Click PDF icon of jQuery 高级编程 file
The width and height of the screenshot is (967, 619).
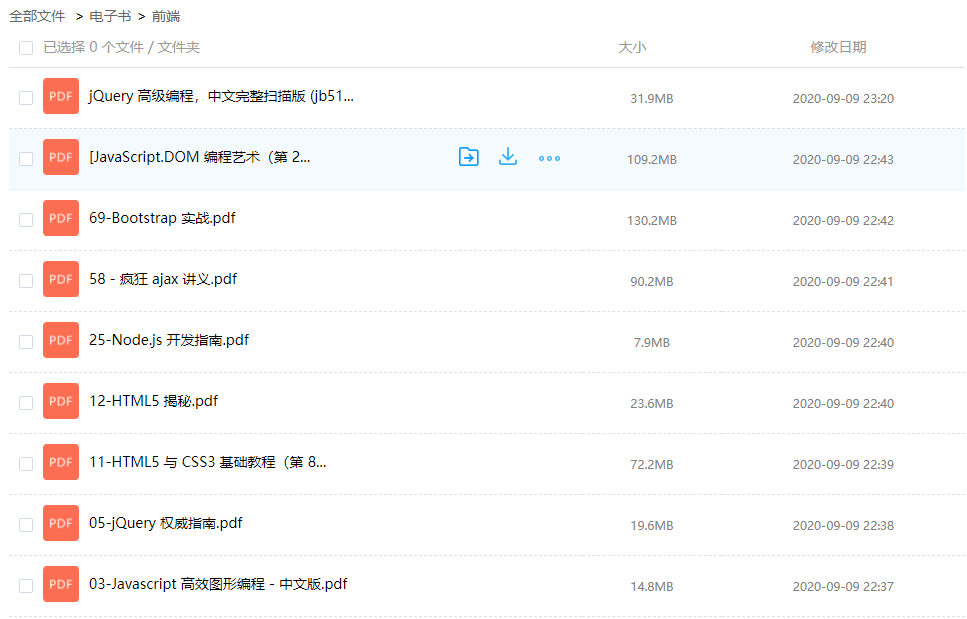60,96
